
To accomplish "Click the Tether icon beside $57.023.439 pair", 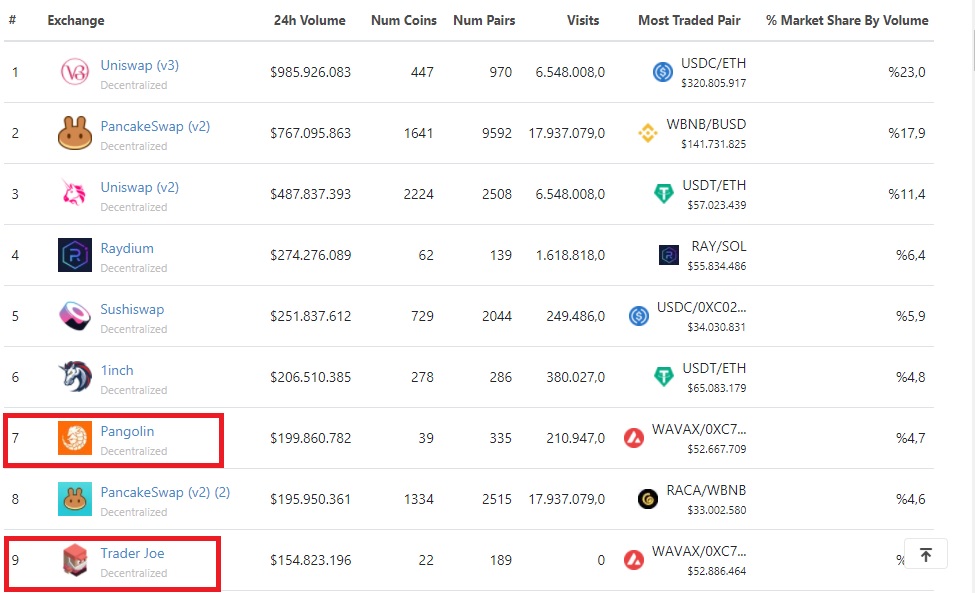I will pos(663,194).
